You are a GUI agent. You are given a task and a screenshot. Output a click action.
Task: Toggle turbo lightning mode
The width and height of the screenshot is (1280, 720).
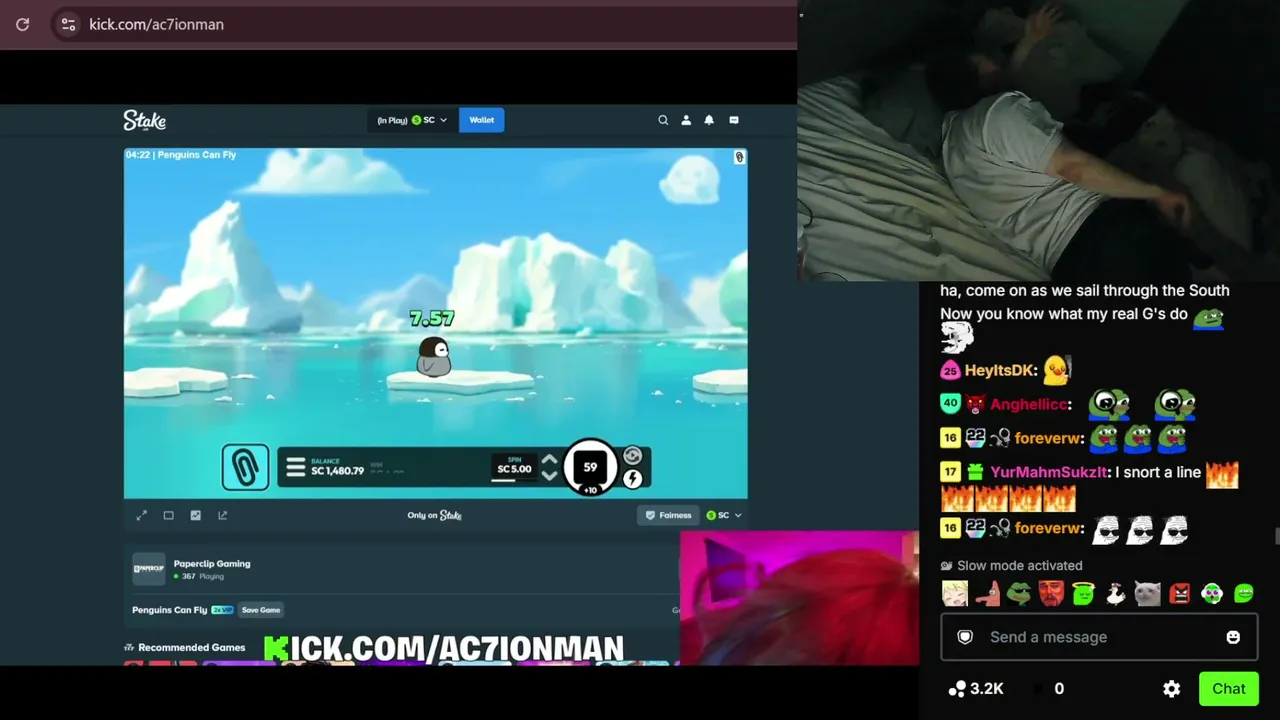point(632,480)
